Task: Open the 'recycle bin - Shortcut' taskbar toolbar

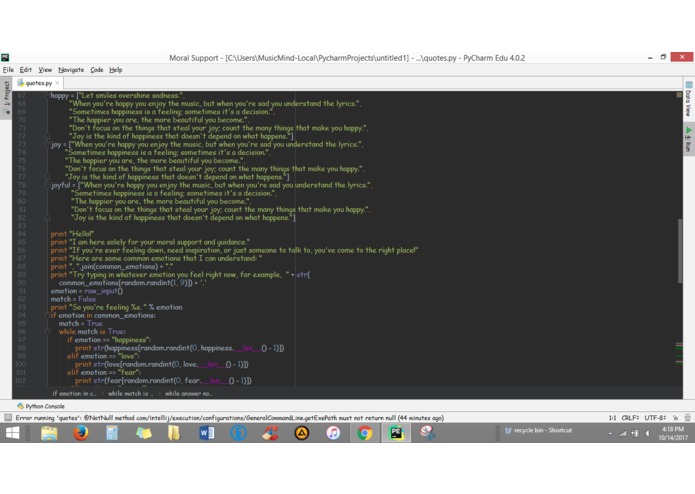Action: pyautogui.click(x=538, y=430)
